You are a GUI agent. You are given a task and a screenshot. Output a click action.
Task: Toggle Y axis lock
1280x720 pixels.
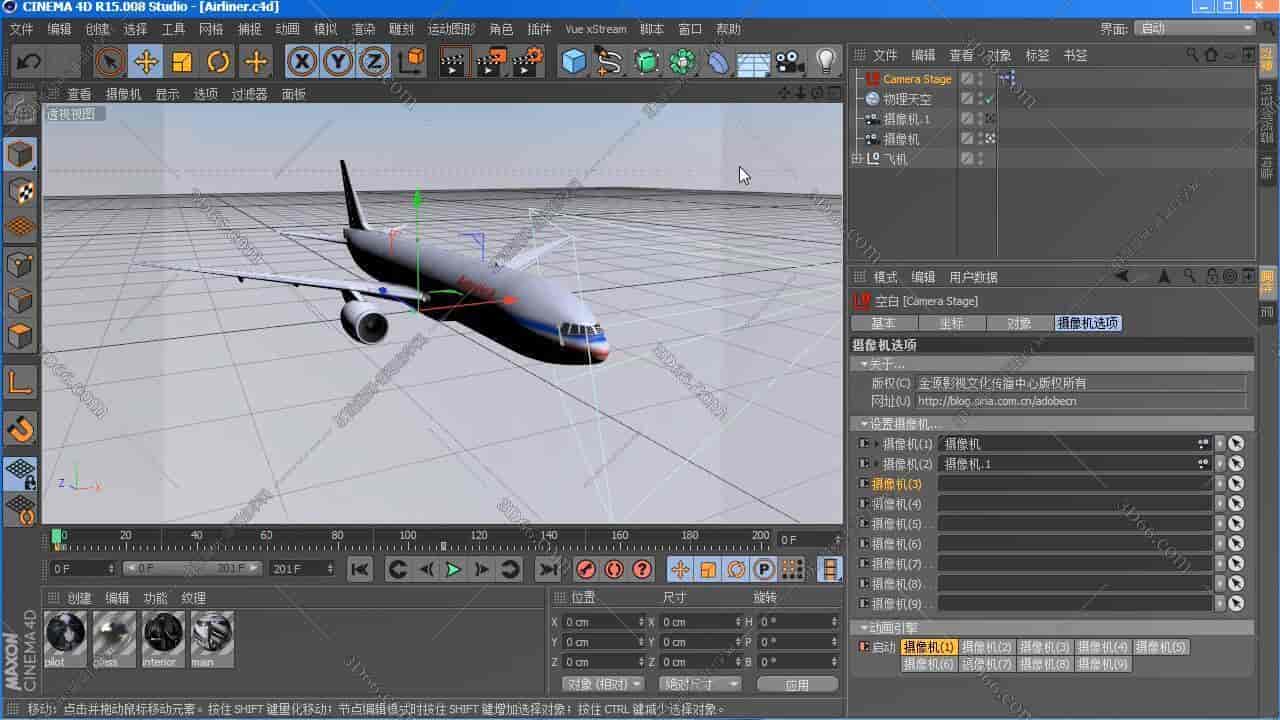pos(339,62)
